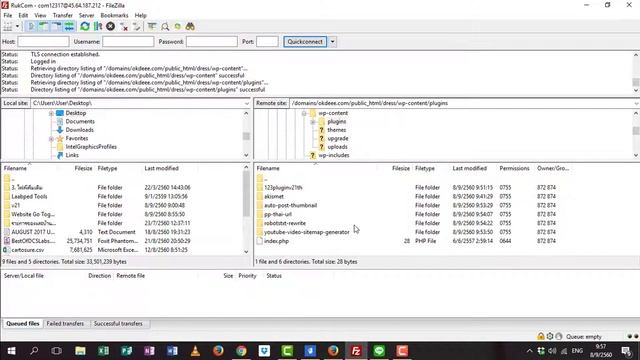Open the Edit menu
This screenshot has width=640, height=360.
[x=23, y=16]
